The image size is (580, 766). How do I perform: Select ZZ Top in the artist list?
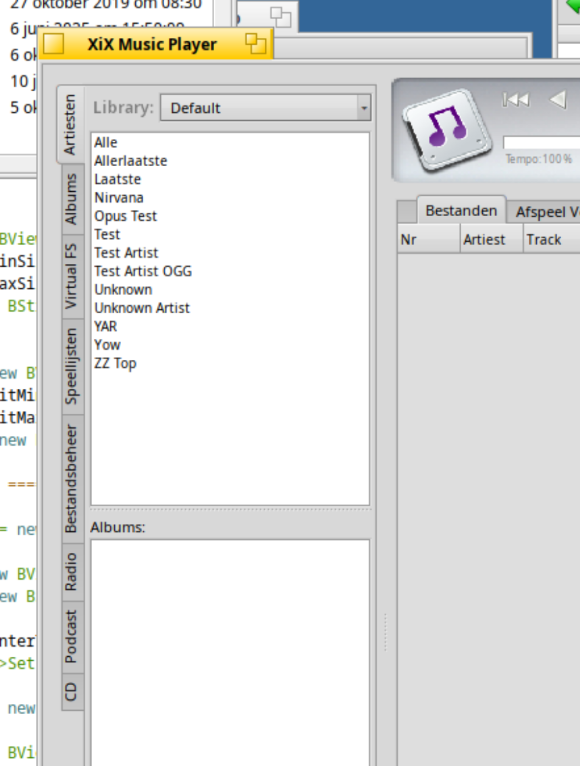pos(115,363)
